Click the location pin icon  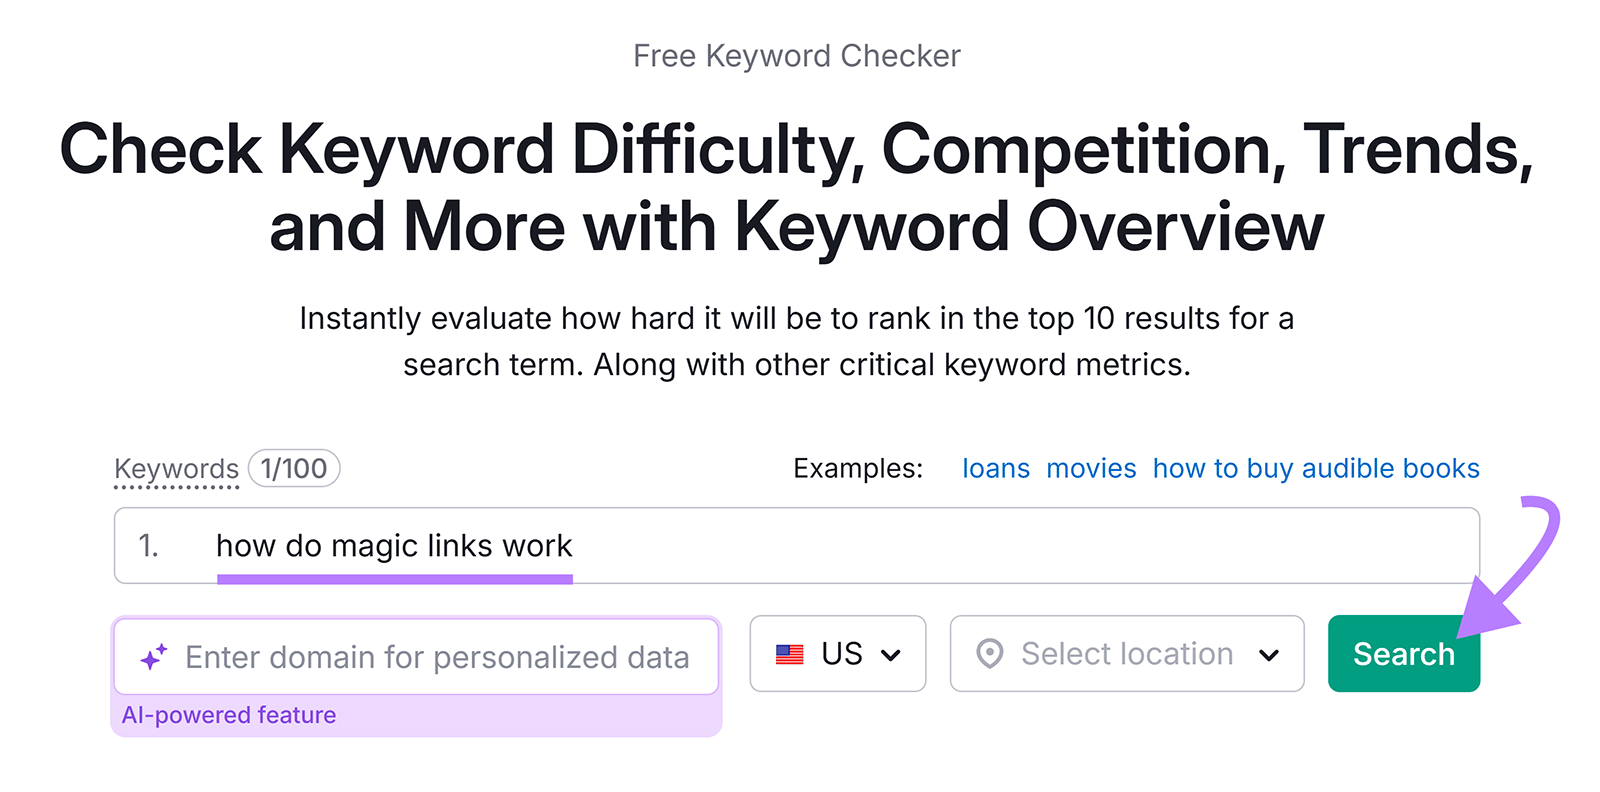pyautogui.click(x=988, y=654)
